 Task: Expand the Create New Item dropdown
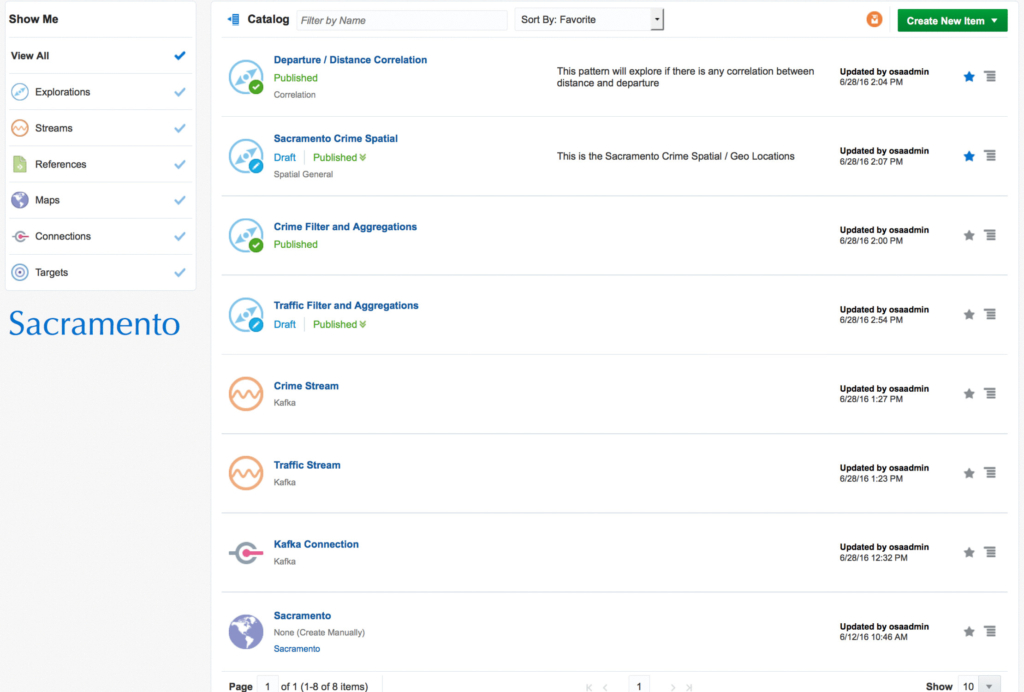click(x=952, y=20)
